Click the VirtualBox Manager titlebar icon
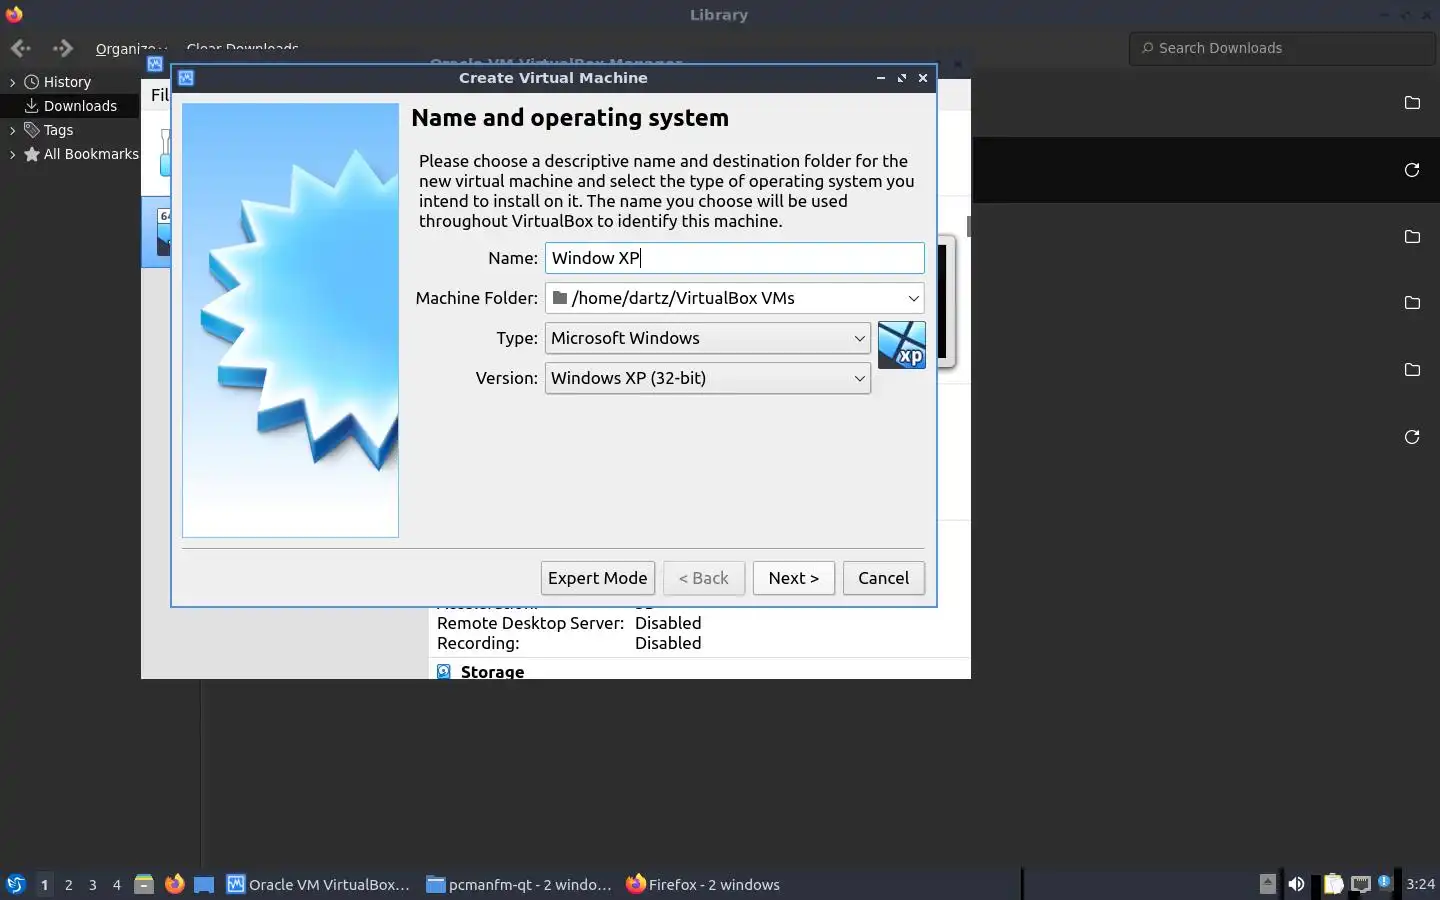The height and width of the screenshot is (900, 1440). [x=155, y=64]
